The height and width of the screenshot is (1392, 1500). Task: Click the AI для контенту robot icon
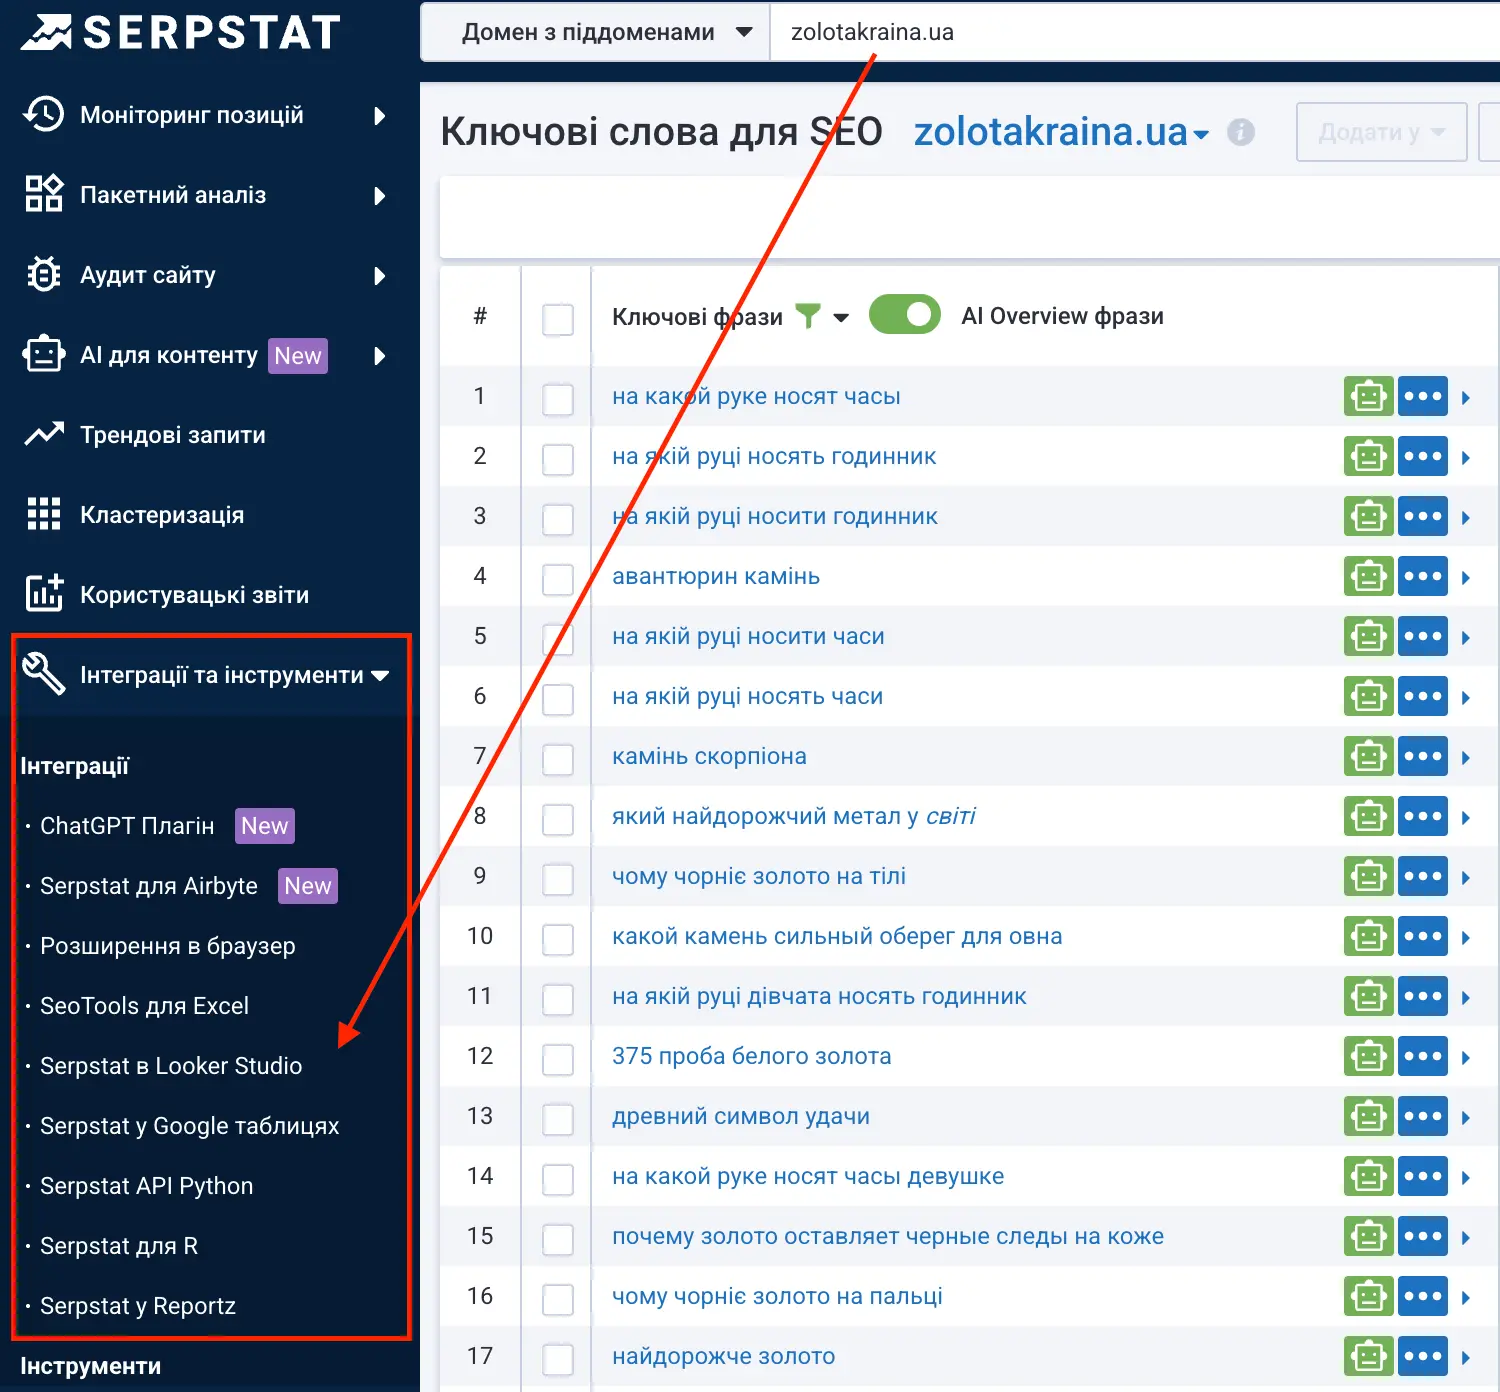[44, 354]
